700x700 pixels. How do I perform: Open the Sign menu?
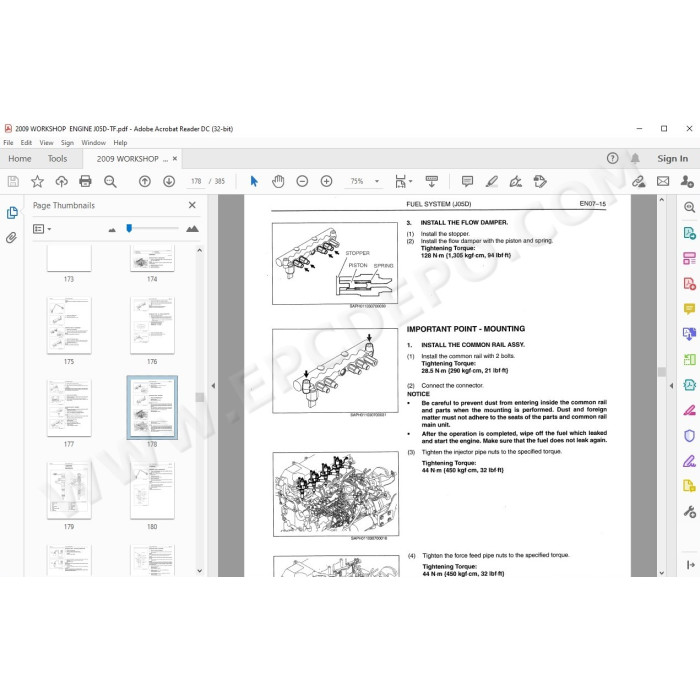pyautogui.click(x=67, y=143)
